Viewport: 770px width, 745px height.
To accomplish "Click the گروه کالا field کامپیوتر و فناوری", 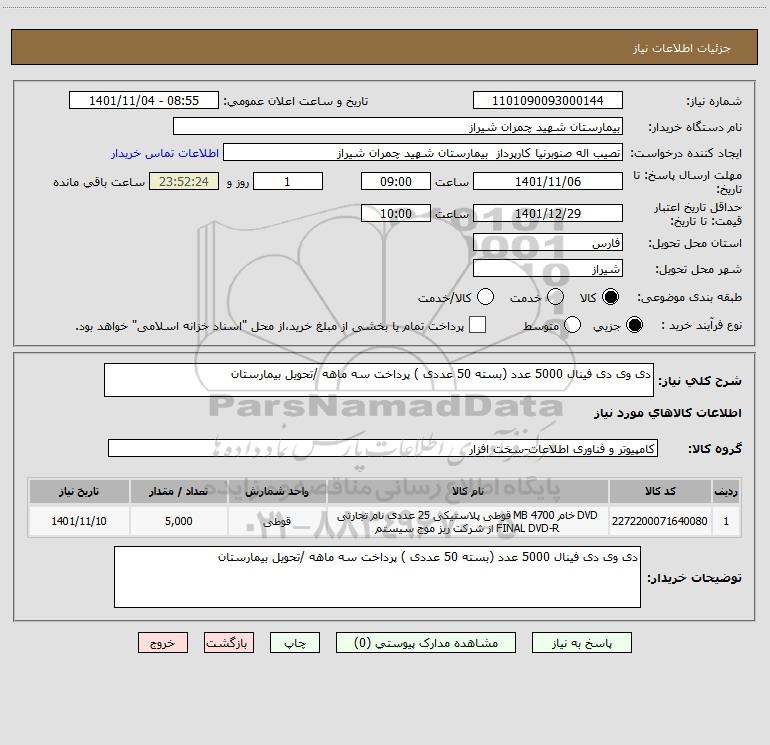I will (x=383, y=448).
